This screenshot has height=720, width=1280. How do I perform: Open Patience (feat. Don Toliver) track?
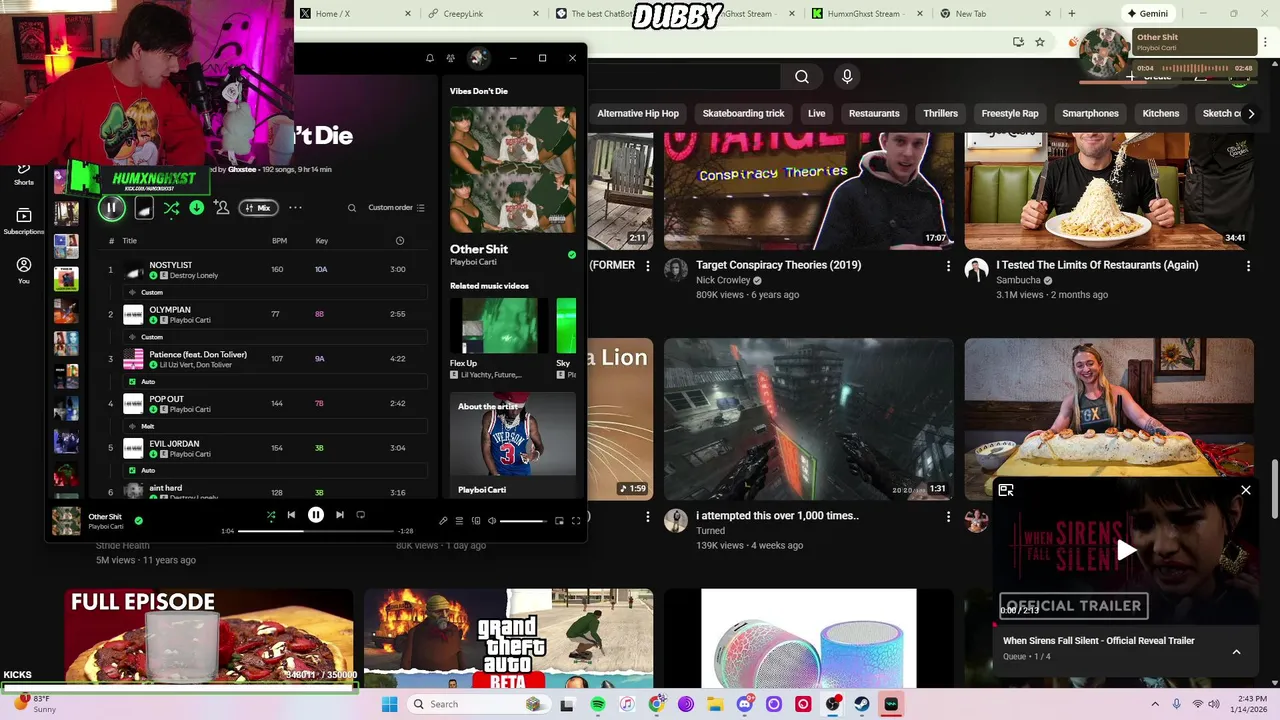[x=198, y=355]
